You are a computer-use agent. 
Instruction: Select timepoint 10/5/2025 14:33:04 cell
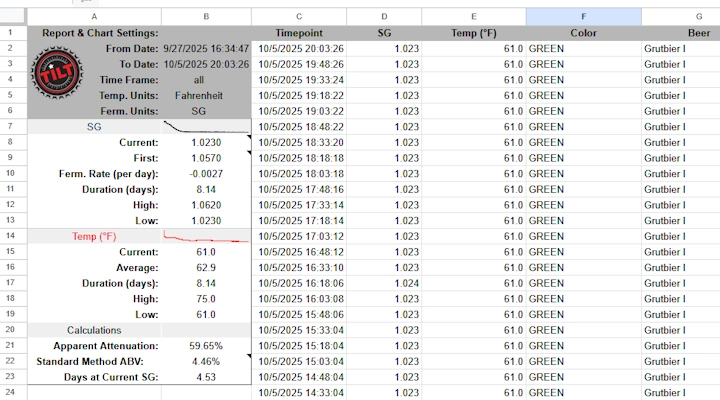click(x=299, y=392)
